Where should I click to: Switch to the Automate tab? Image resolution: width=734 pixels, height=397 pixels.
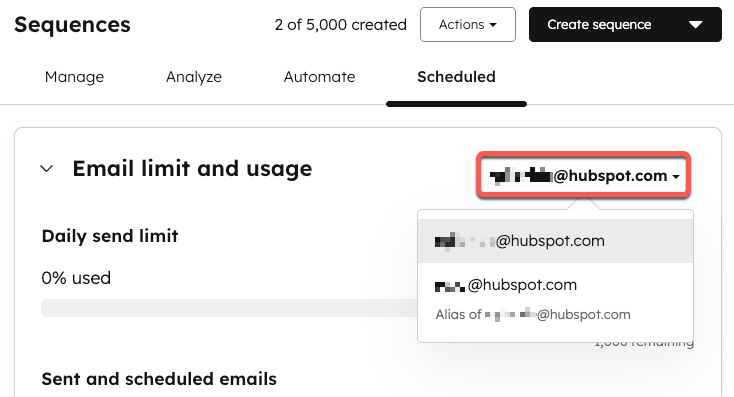pos(319,77)
